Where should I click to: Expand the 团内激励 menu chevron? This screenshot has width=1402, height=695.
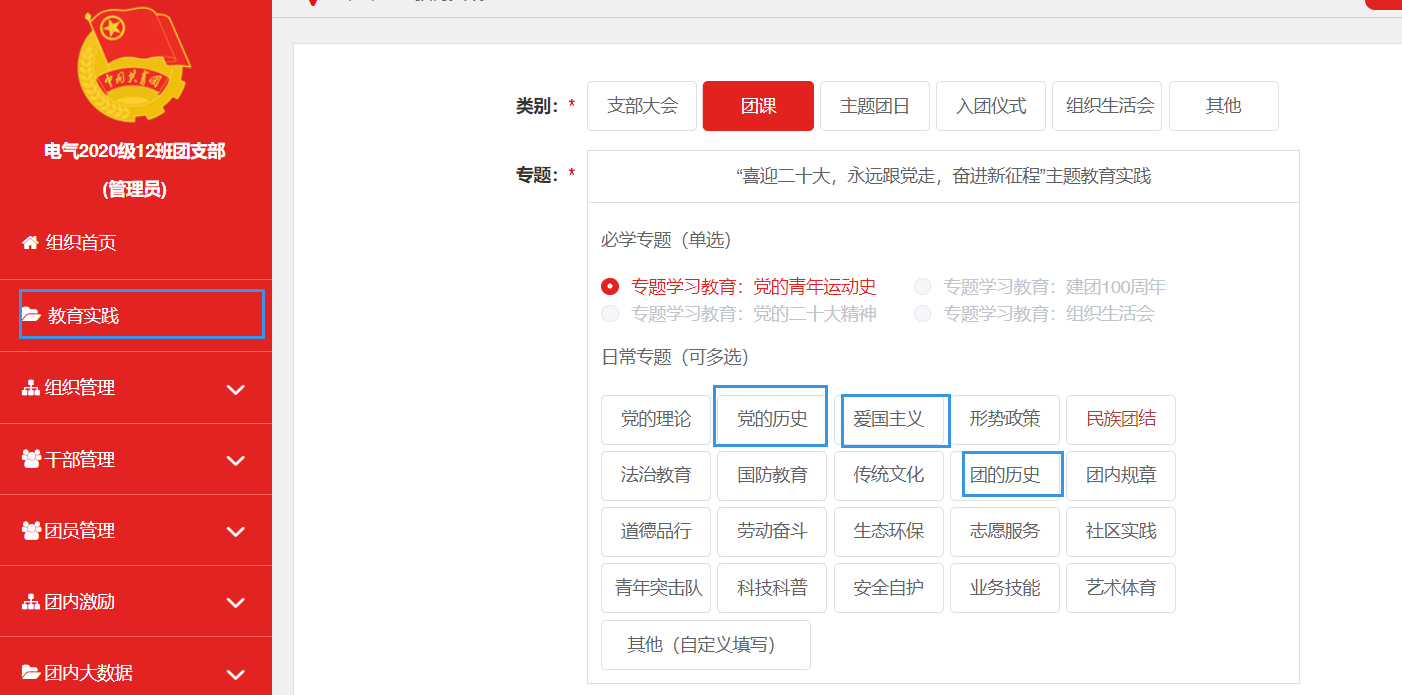click(236, 603)
